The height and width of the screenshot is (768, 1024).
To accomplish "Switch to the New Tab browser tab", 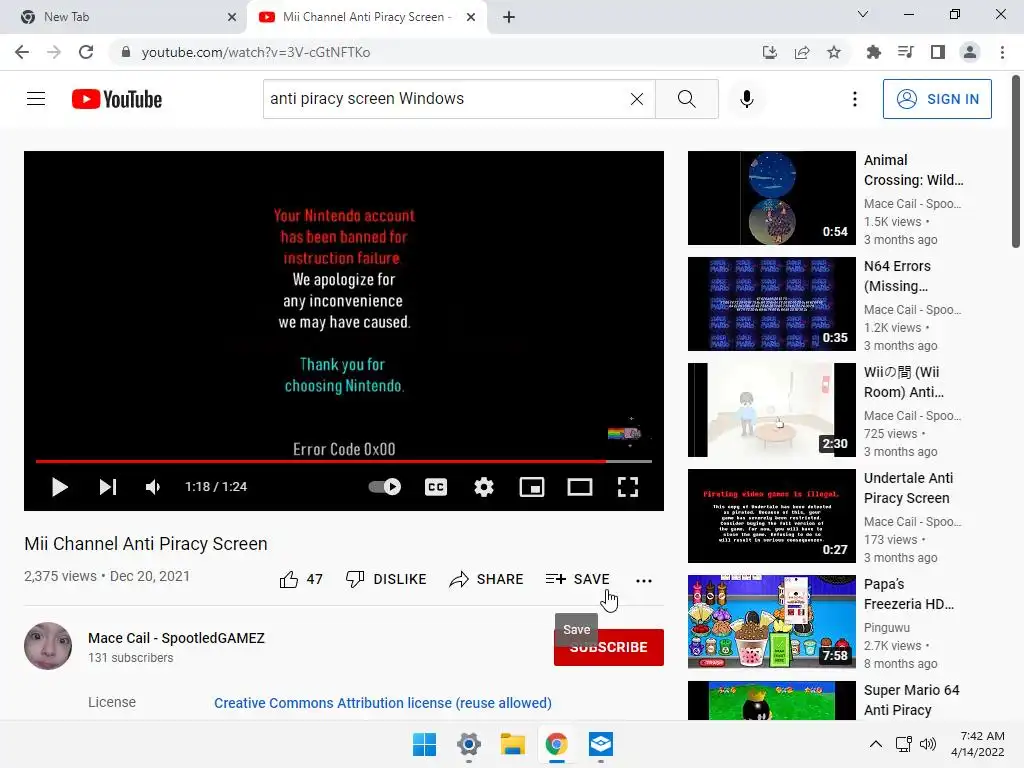I will [123, 17].
